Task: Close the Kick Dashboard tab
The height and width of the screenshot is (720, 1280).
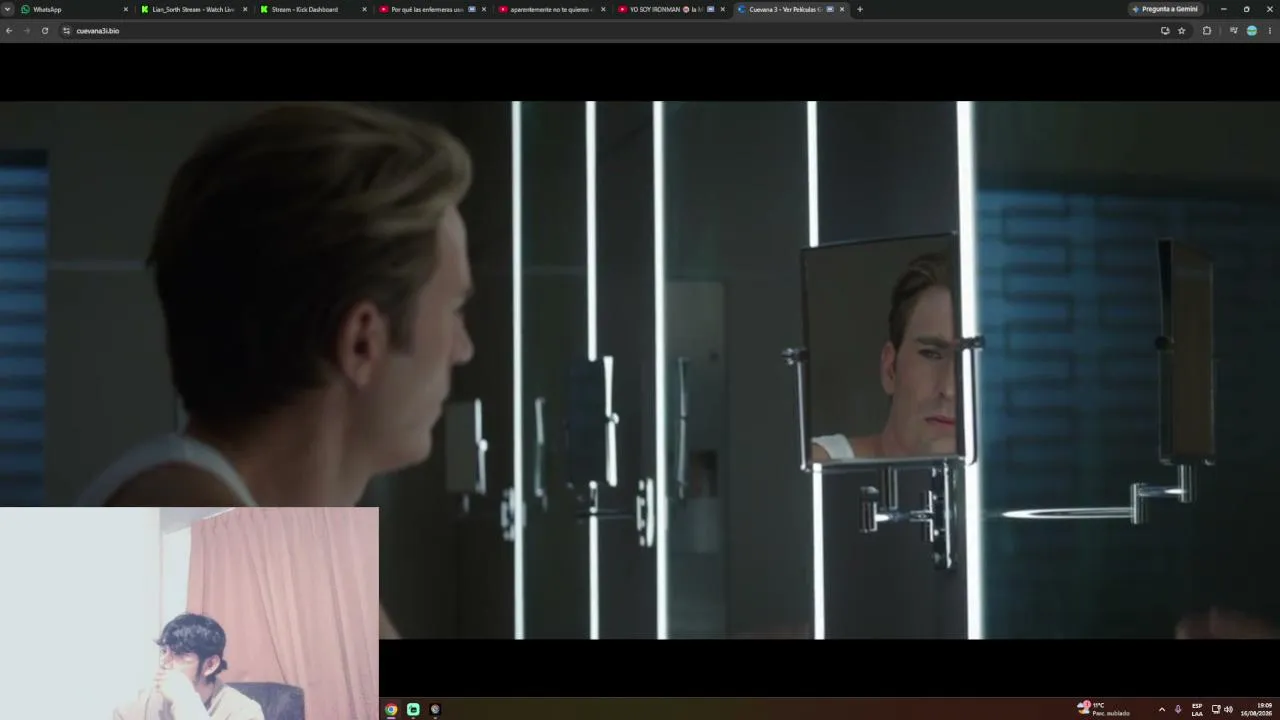Action: pyautogui.click(x=364, y=9)
